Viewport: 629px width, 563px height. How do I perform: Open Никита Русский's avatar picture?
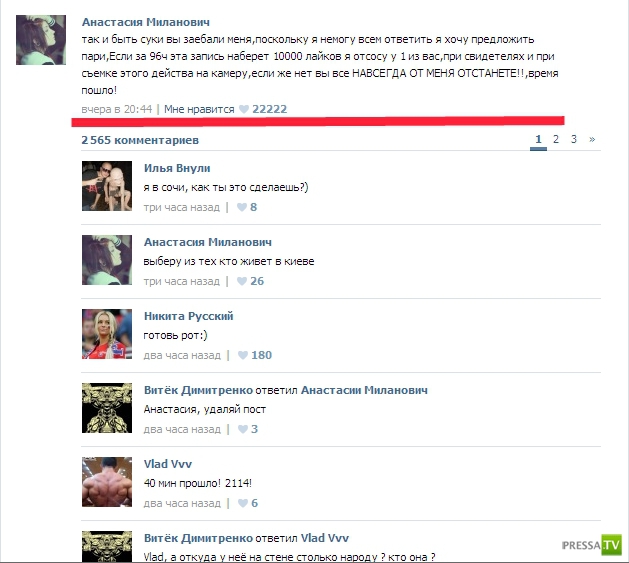click(x=107, y=334)
